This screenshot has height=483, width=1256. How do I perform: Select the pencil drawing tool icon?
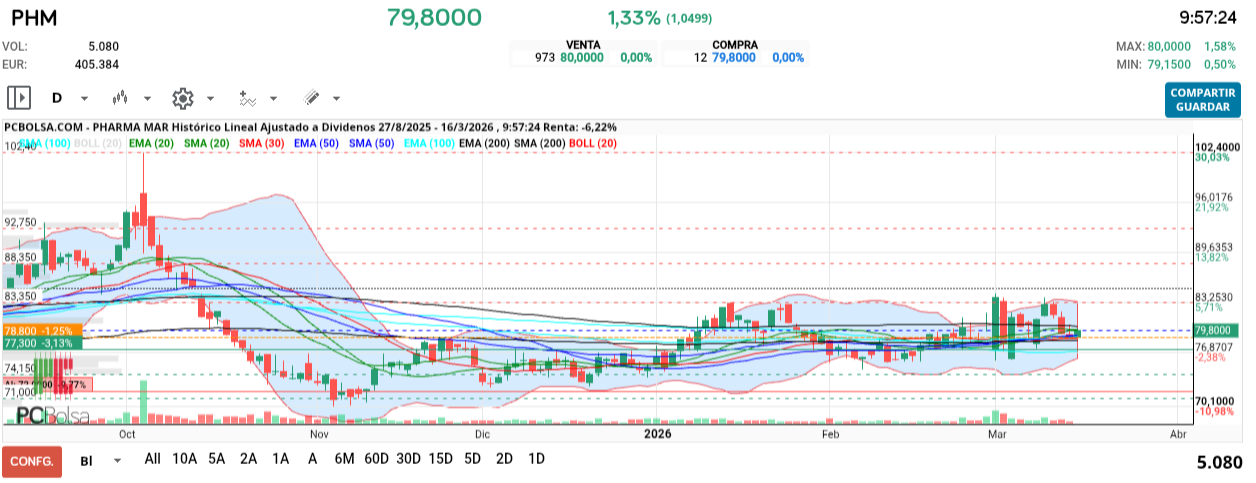coord(311,98)
